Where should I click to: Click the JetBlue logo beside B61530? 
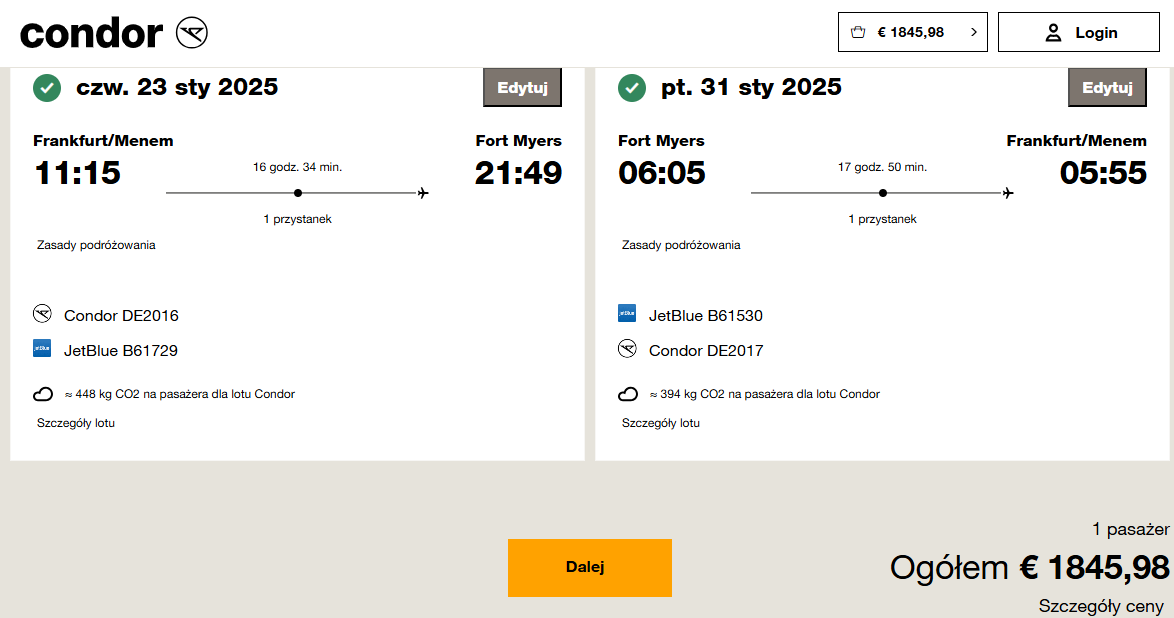627,313
